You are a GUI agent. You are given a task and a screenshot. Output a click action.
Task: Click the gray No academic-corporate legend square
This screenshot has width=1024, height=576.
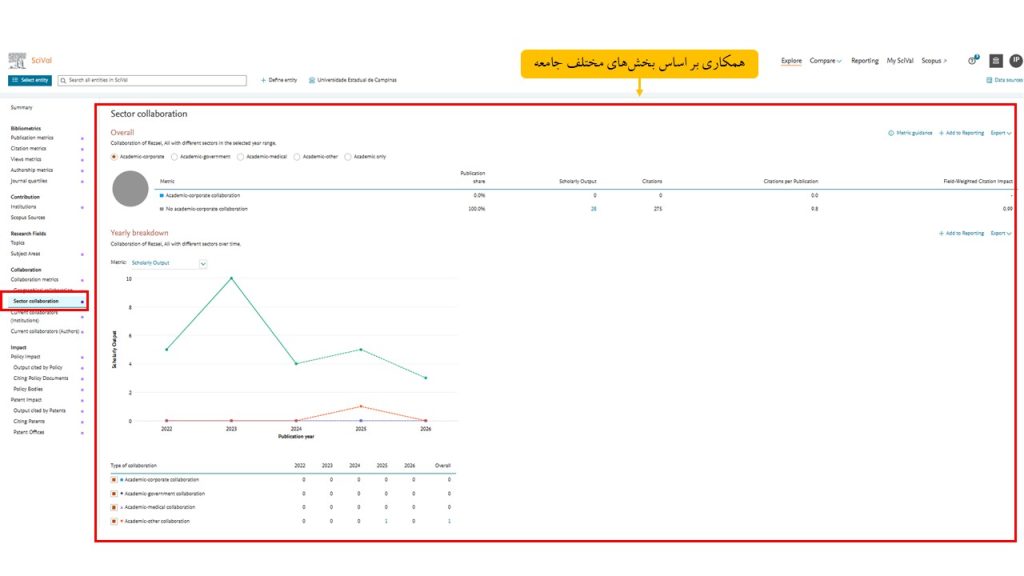click(x=161, y=209)
